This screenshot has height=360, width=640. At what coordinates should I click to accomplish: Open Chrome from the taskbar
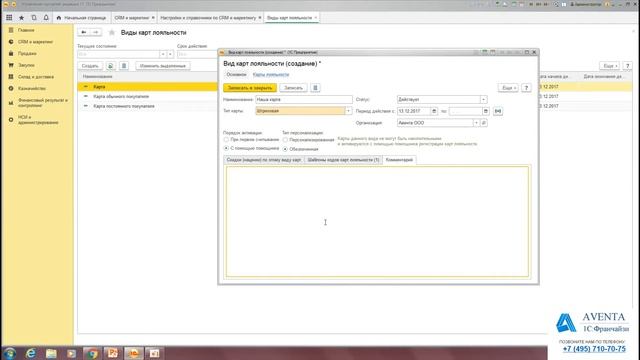(92, 353)
